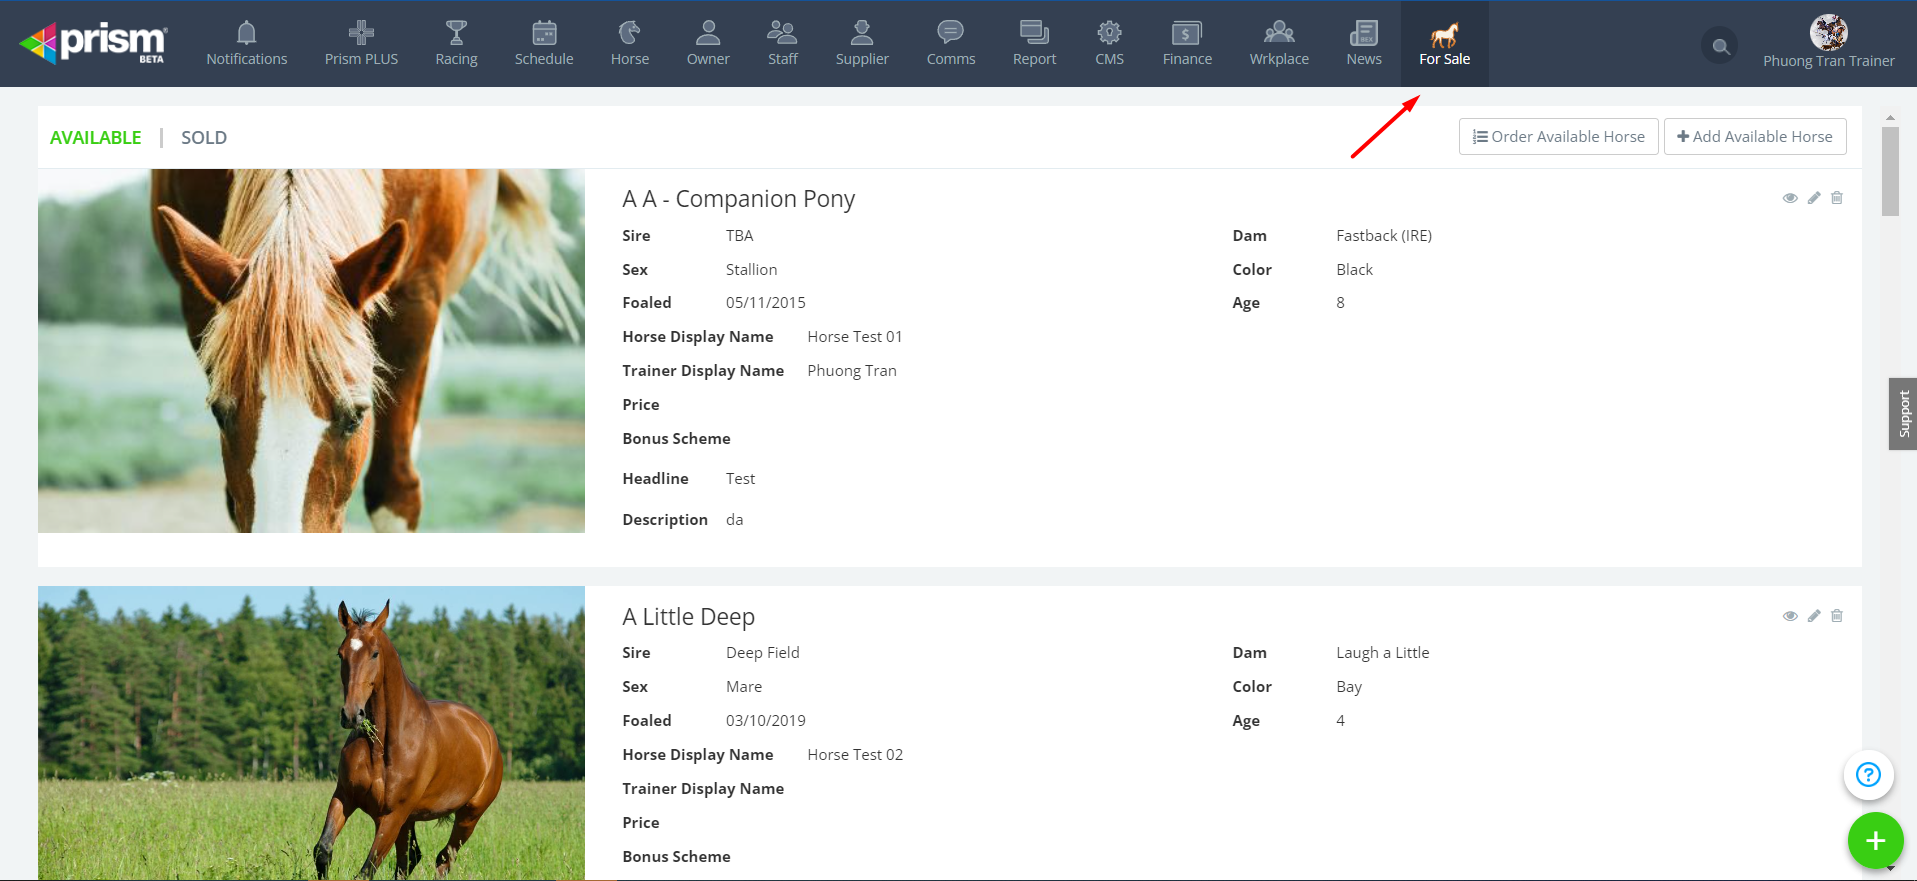Viewport: 1917px width, 881px height.
Task: Expand the Support side tab
Action: [1902, 414]
